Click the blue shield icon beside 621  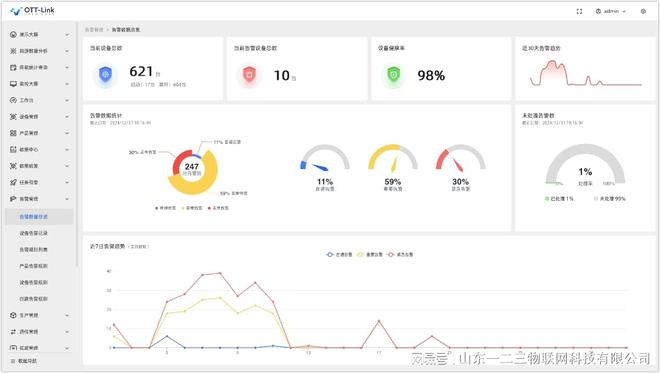point(105,75)
